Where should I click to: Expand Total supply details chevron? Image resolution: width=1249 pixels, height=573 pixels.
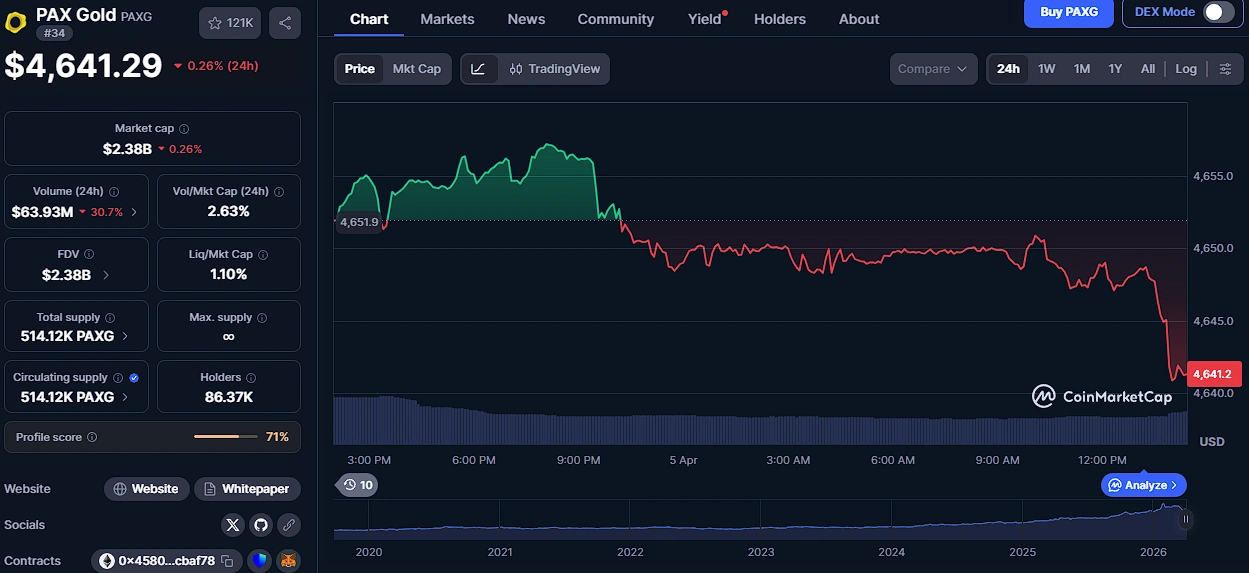pos(125,336)
